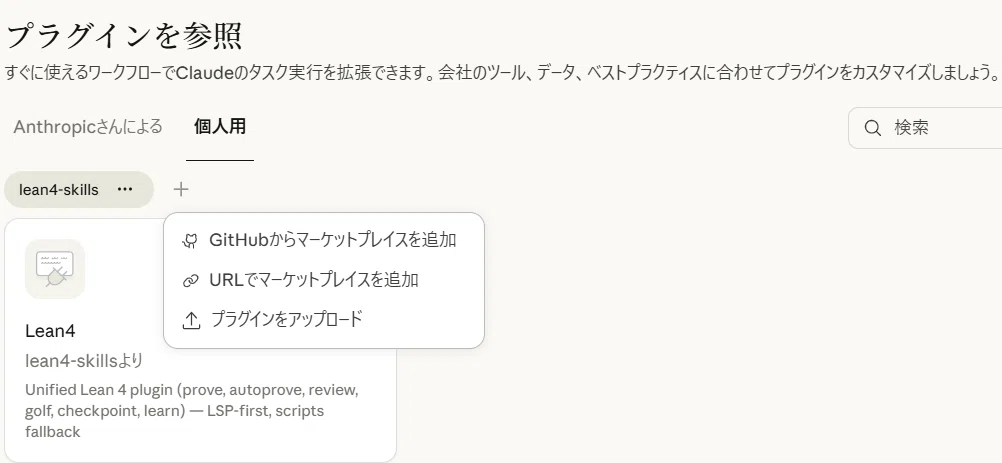Click the plus icon next to lean4-skills
The image size is (1002, 463).
181,189
